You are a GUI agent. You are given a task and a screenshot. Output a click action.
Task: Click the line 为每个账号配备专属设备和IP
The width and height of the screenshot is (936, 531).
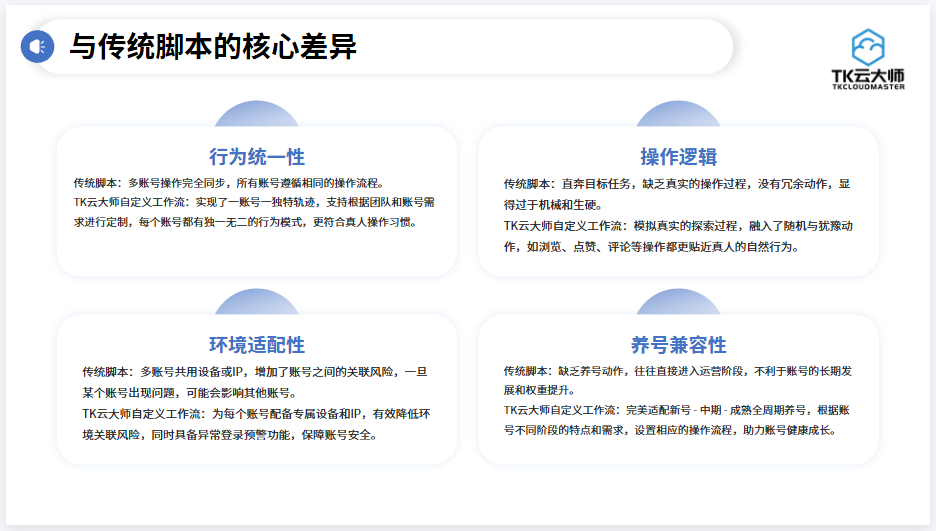(256, 413)
